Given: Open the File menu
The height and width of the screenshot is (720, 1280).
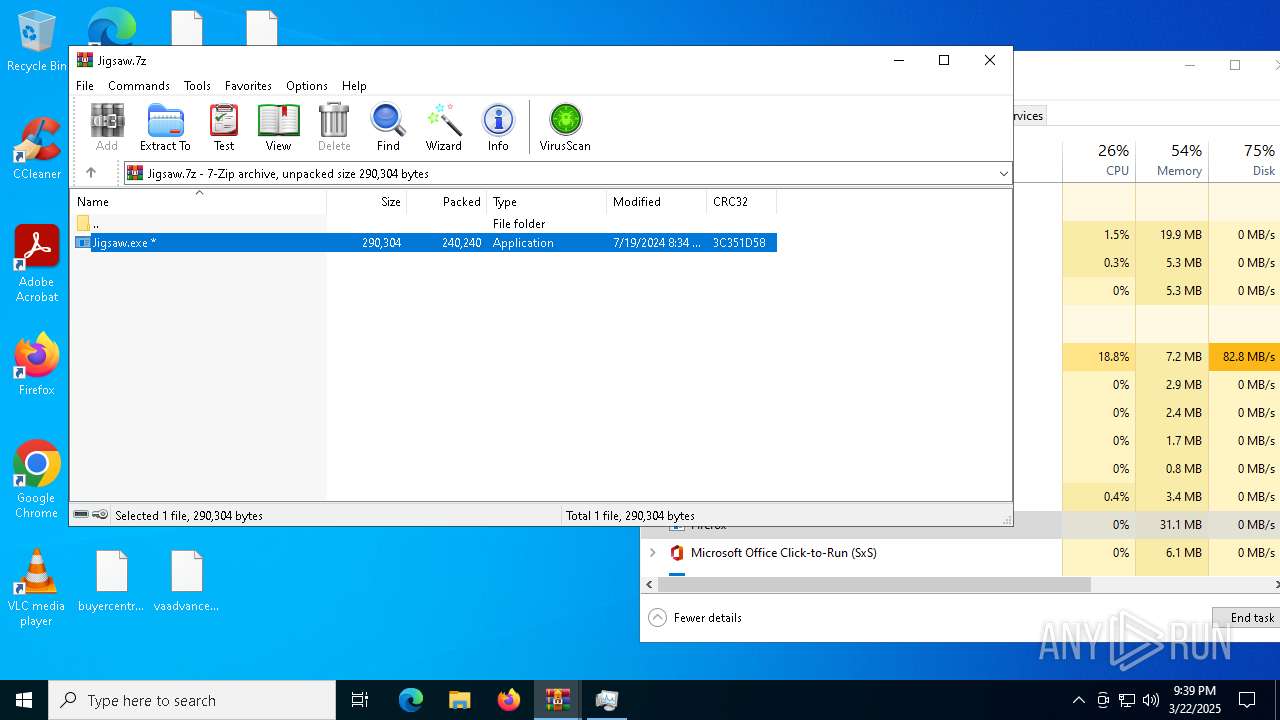Looking at the screenshot, I should click(x=85, y=86).
